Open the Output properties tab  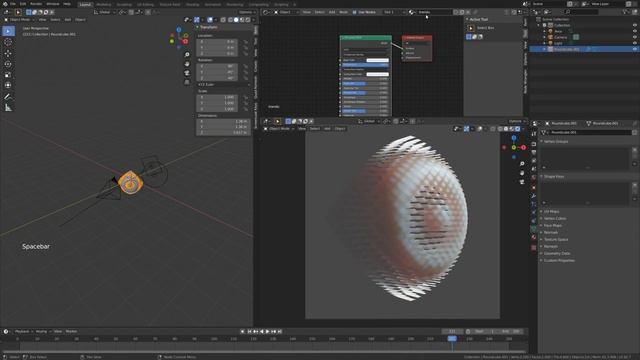(x=534, y=152)
